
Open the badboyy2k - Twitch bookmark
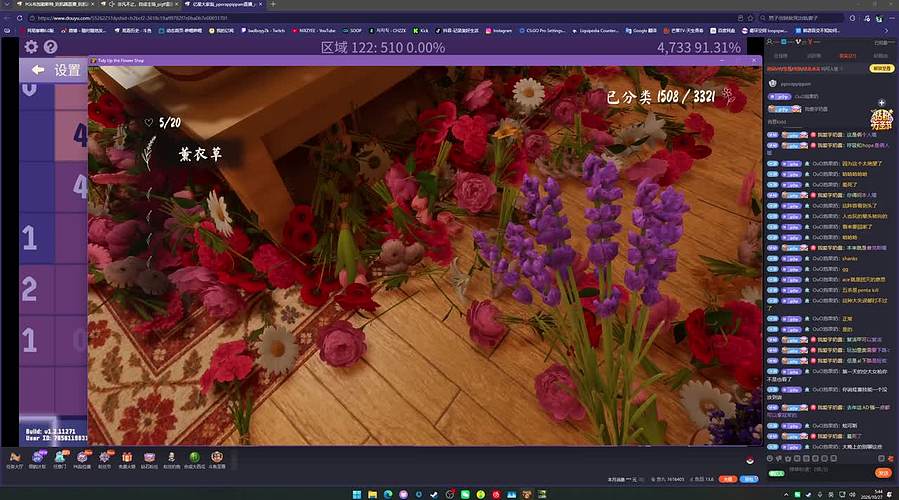point(263,30)
